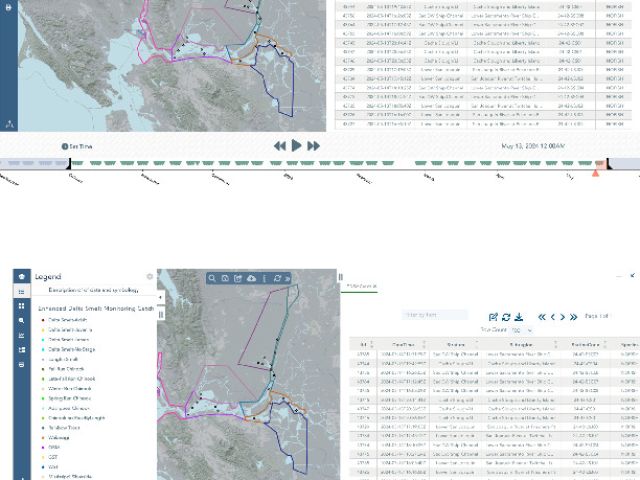Click the filter text field above the table
The width and height of the screenshot is (640, 480).
(x=435, y=315)
